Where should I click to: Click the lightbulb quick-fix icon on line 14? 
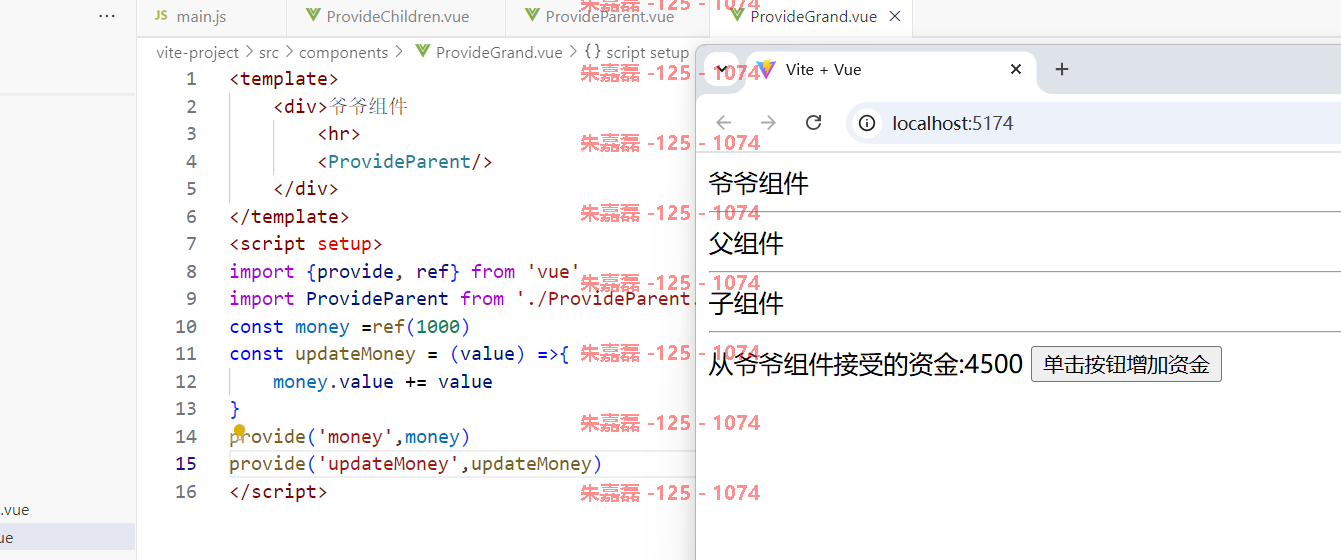click(239, 429)
